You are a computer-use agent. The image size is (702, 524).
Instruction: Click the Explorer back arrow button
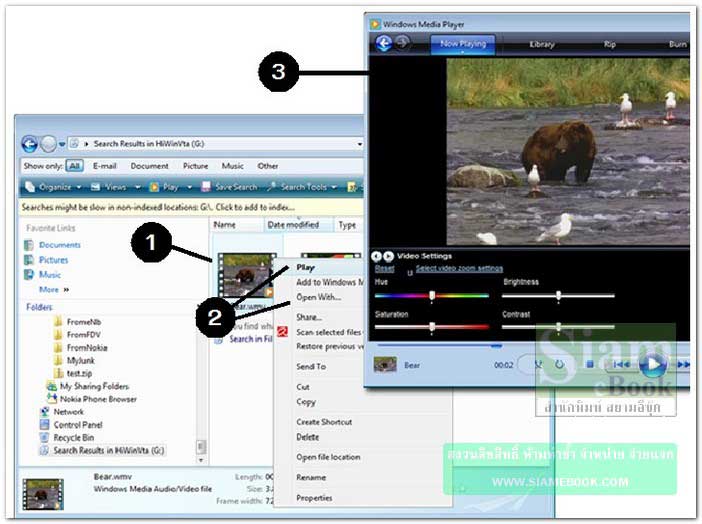point(30,144)
